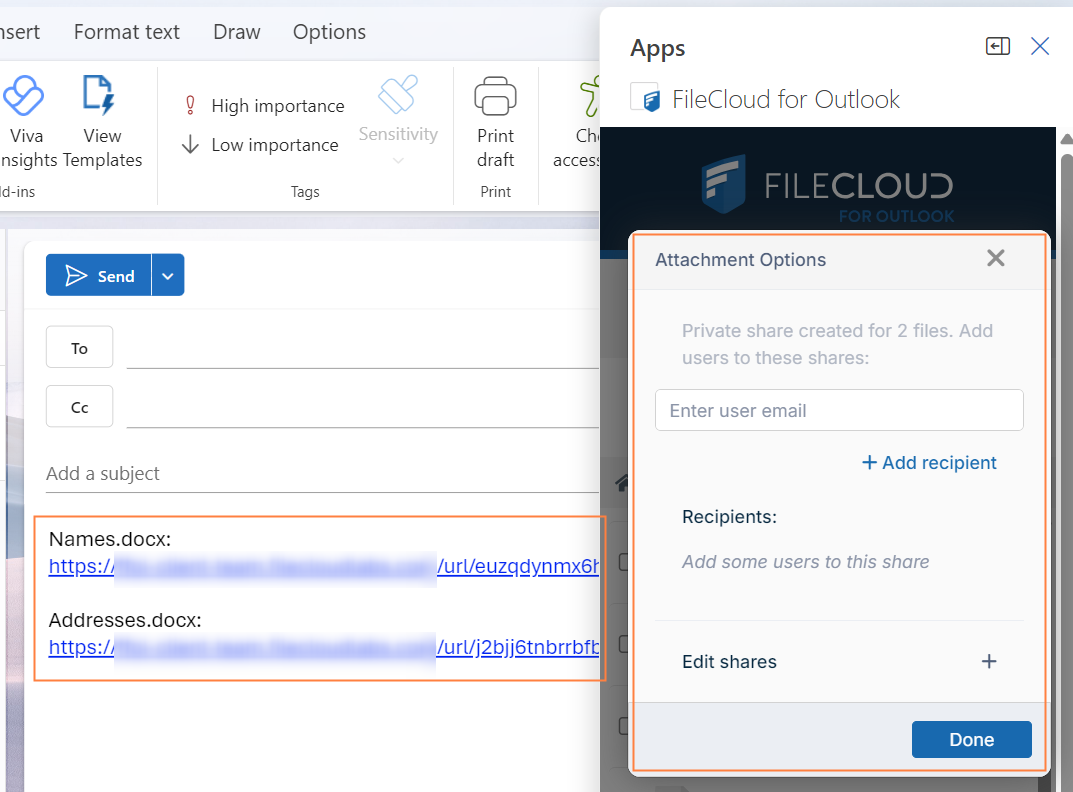Send the email message
Viewport: 1073px width, 792px height.
click(x=99, y=275)
